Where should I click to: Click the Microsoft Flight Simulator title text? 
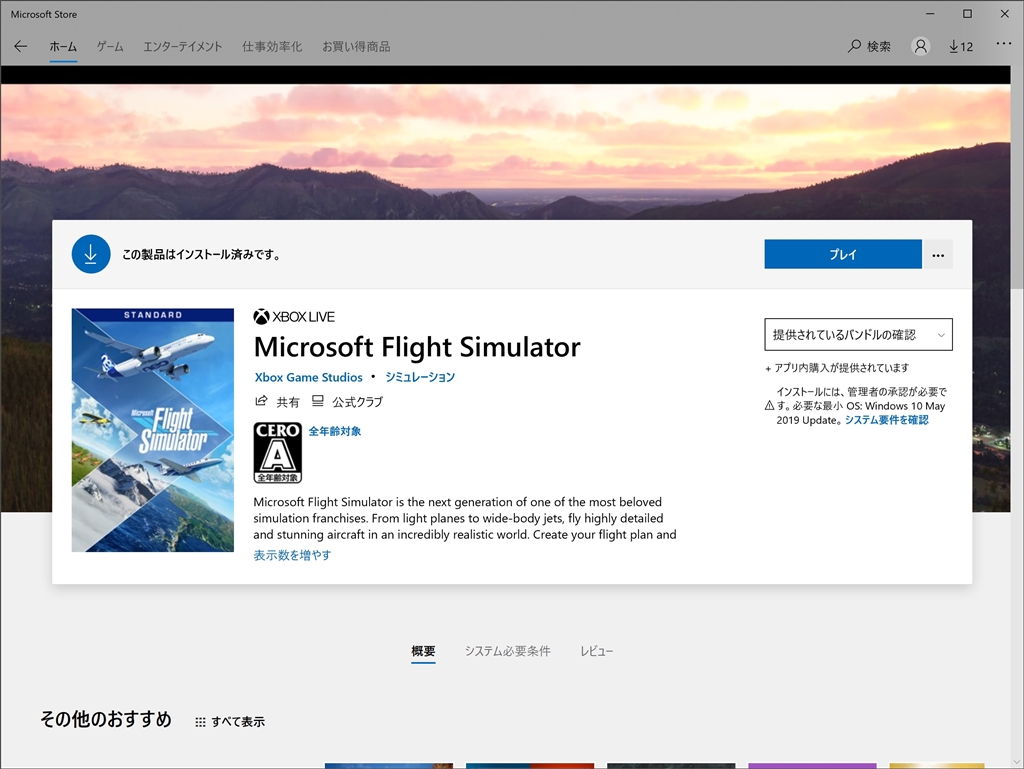click(417, 347)
